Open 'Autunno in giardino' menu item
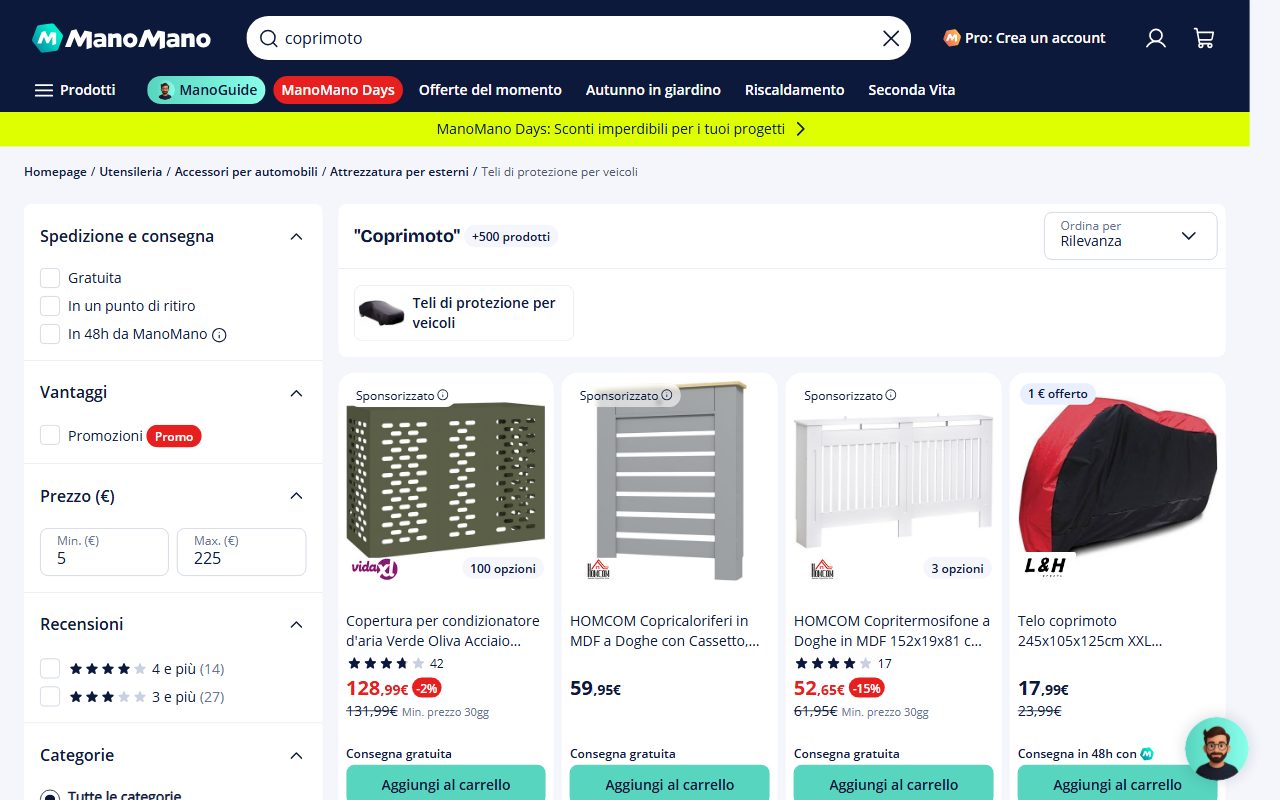 653,90
